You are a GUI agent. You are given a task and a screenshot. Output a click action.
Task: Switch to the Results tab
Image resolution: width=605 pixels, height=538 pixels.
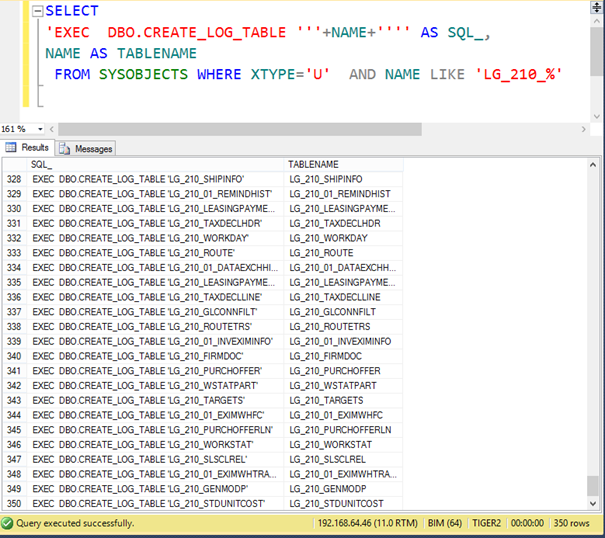click(27, 147)
